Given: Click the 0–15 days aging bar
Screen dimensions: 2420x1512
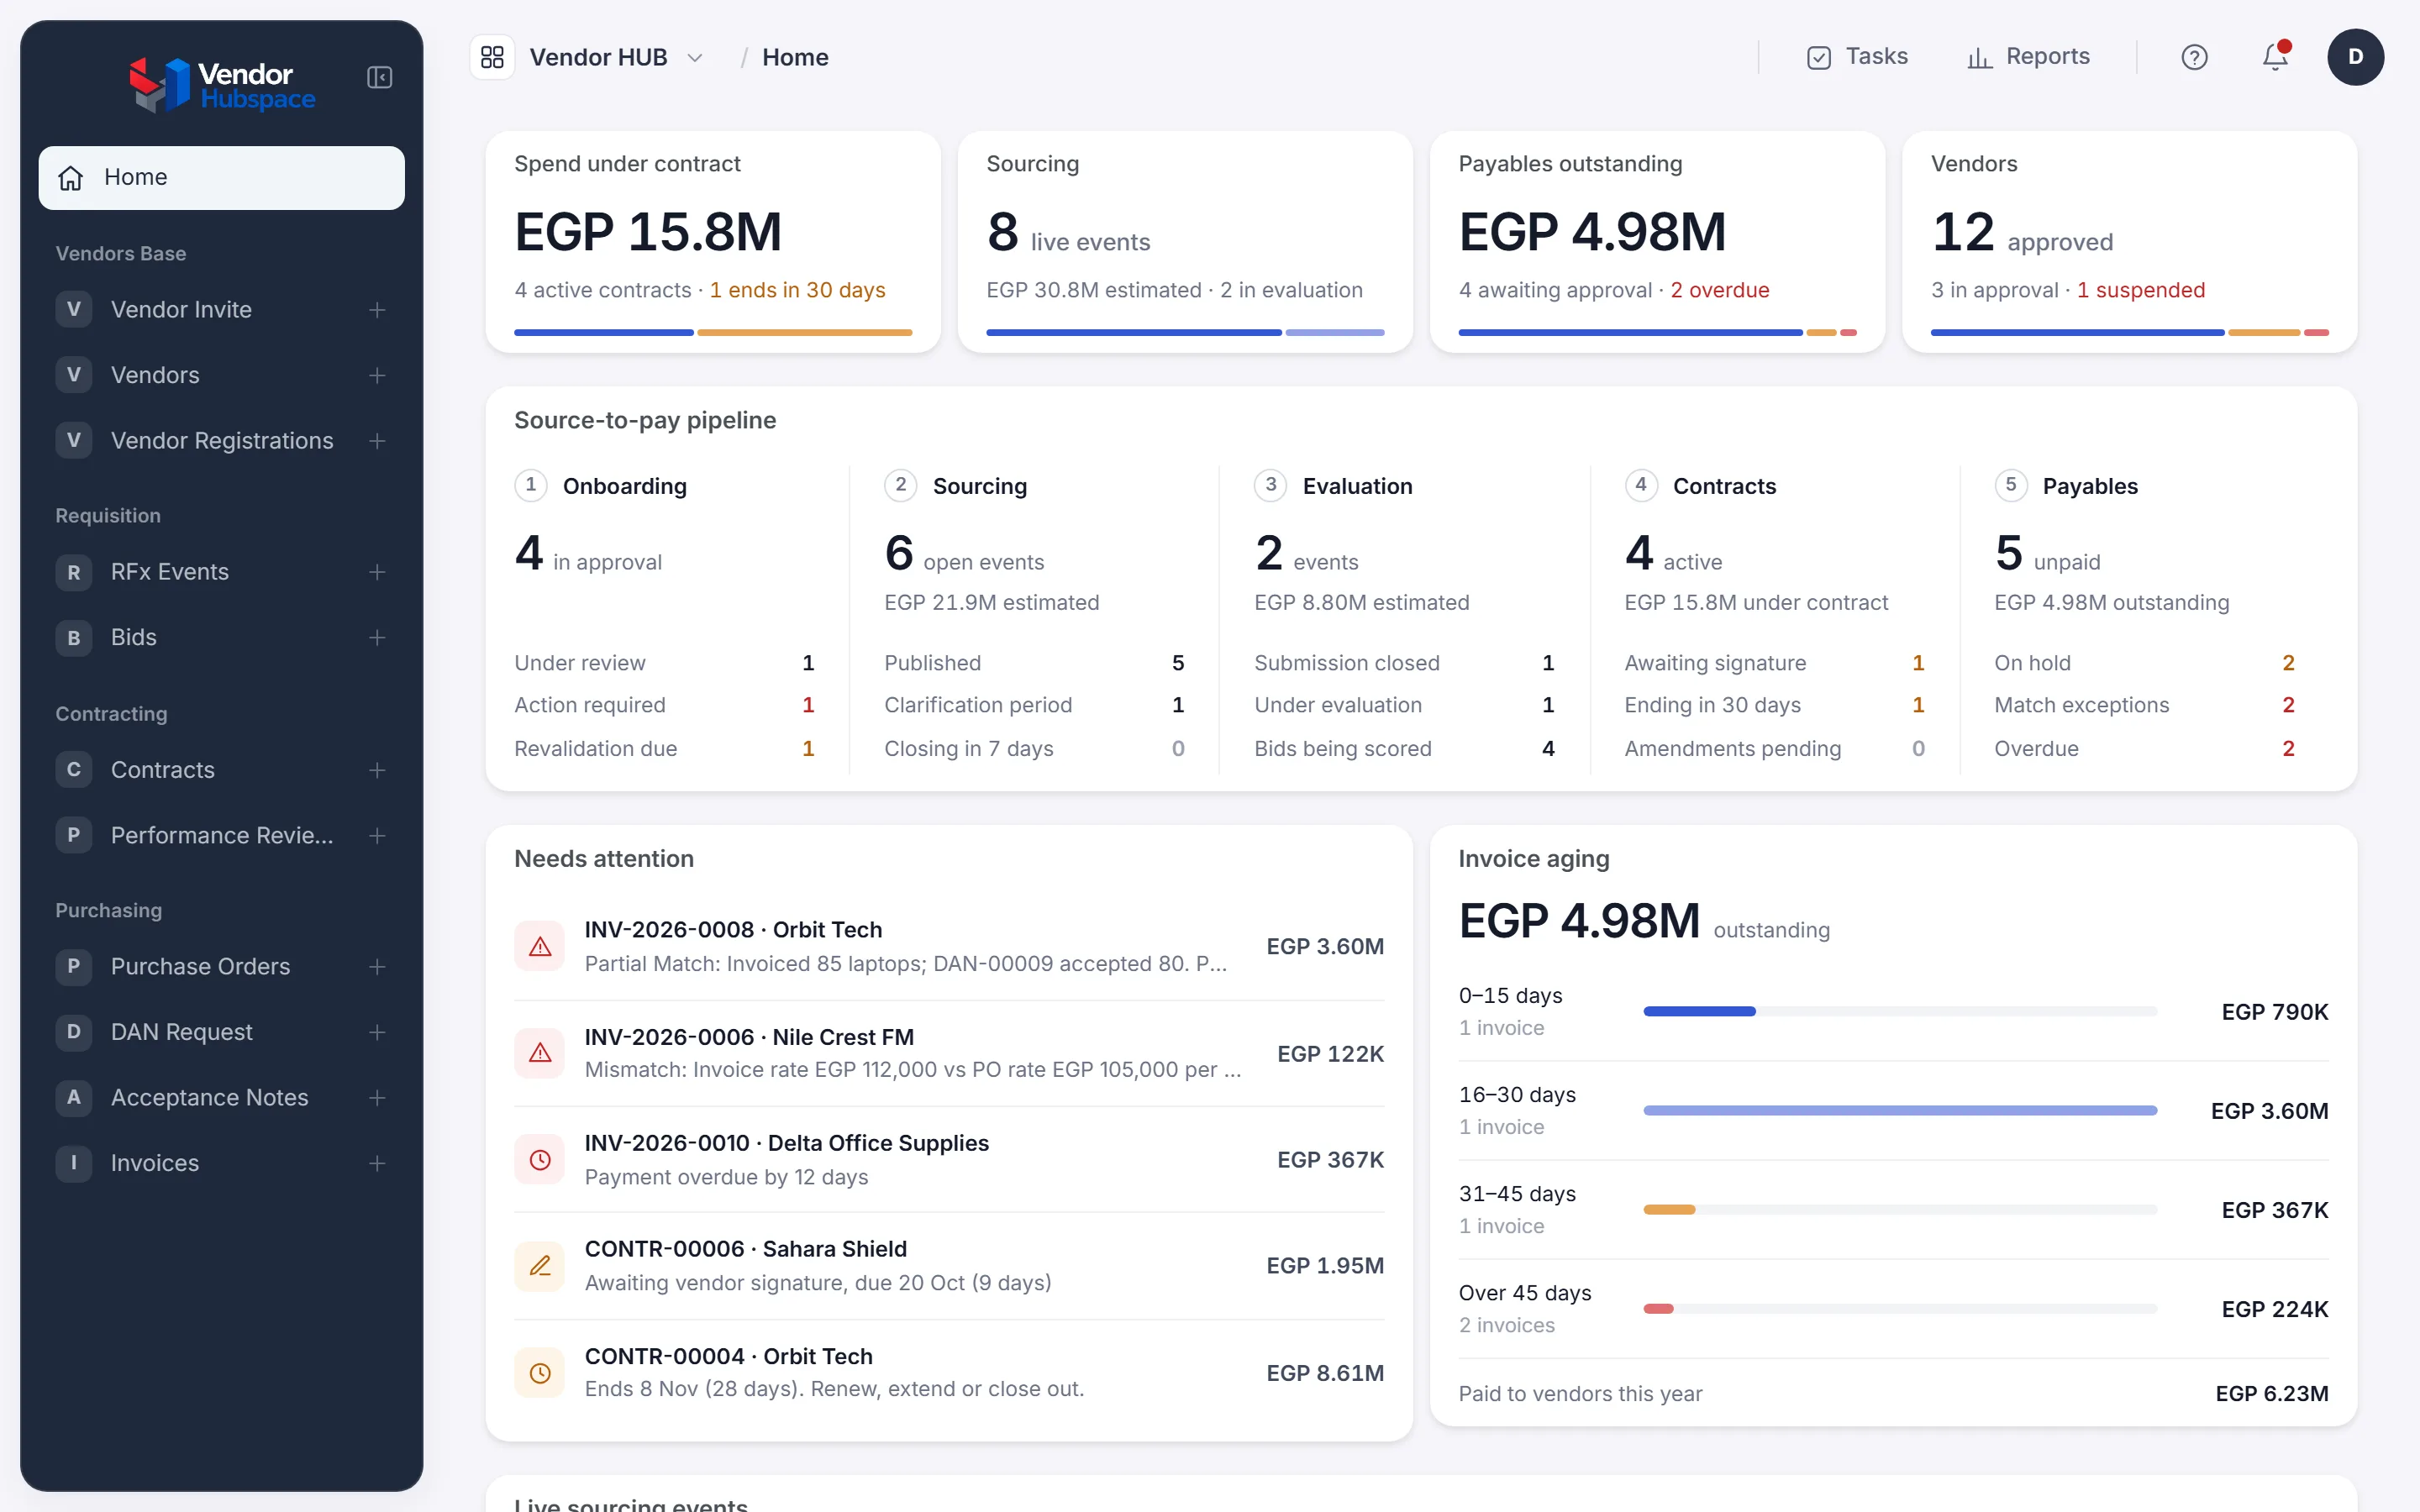Looking at the screenshot, I should [x=1900, y=1012].
